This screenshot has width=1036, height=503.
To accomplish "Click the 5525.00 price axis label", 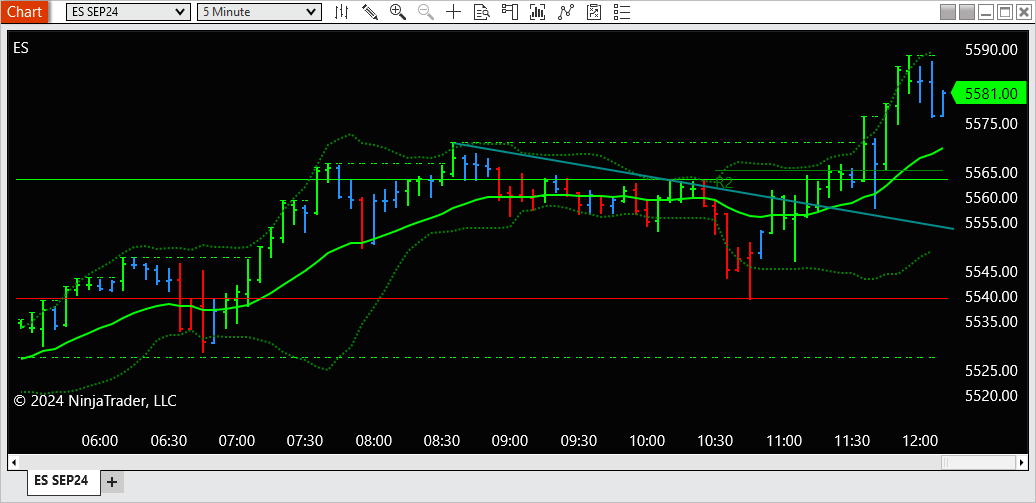I will (x=990, y=371).
